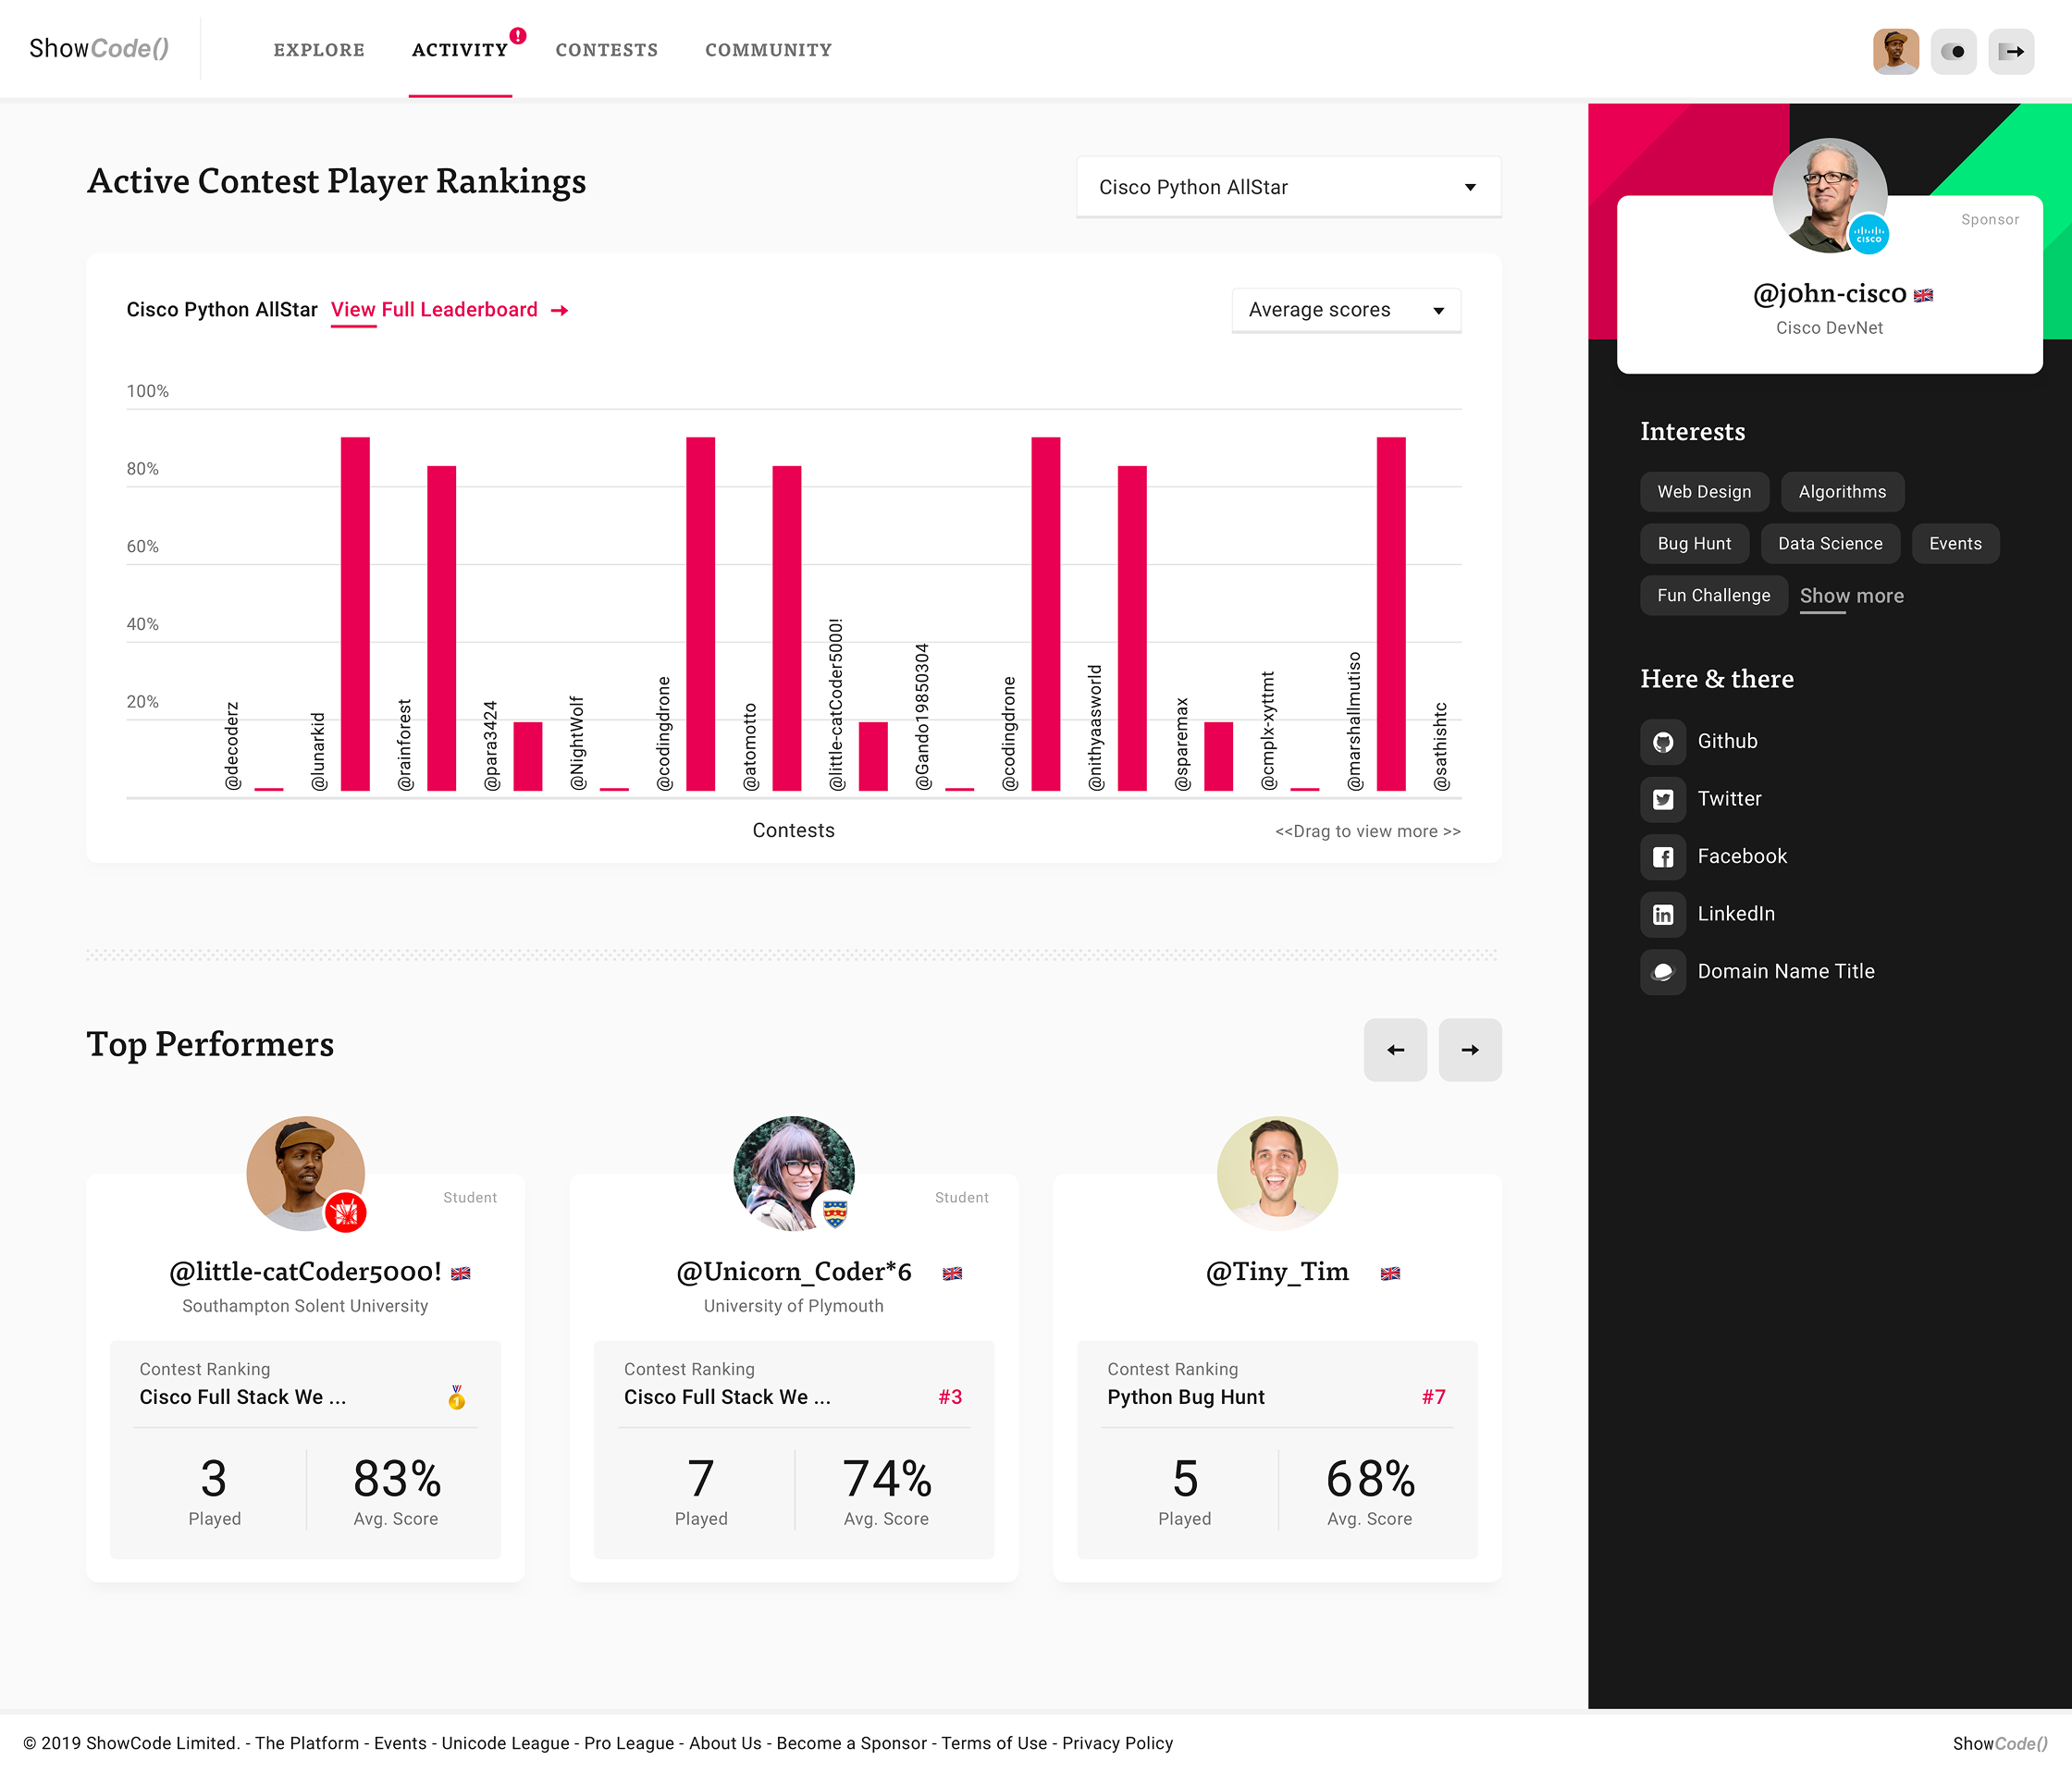Open the Facebook icon link
The image size is (2072, 1772).
1663,857
